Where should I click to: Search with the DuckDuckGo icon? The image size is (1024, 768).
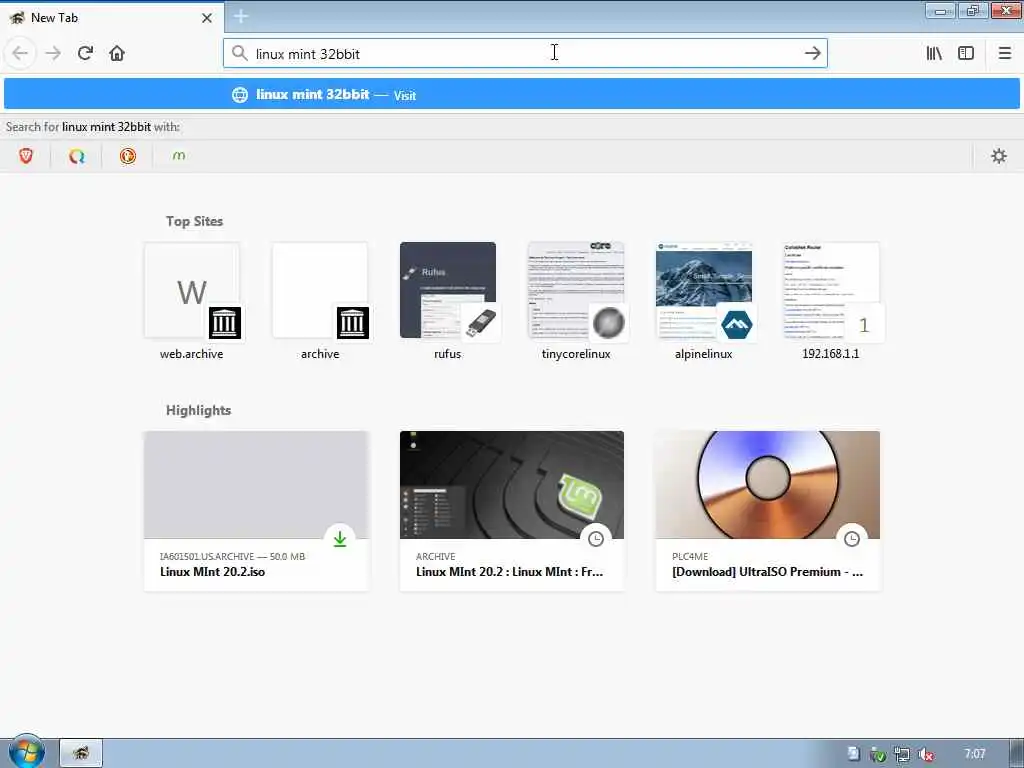(128, 156)
